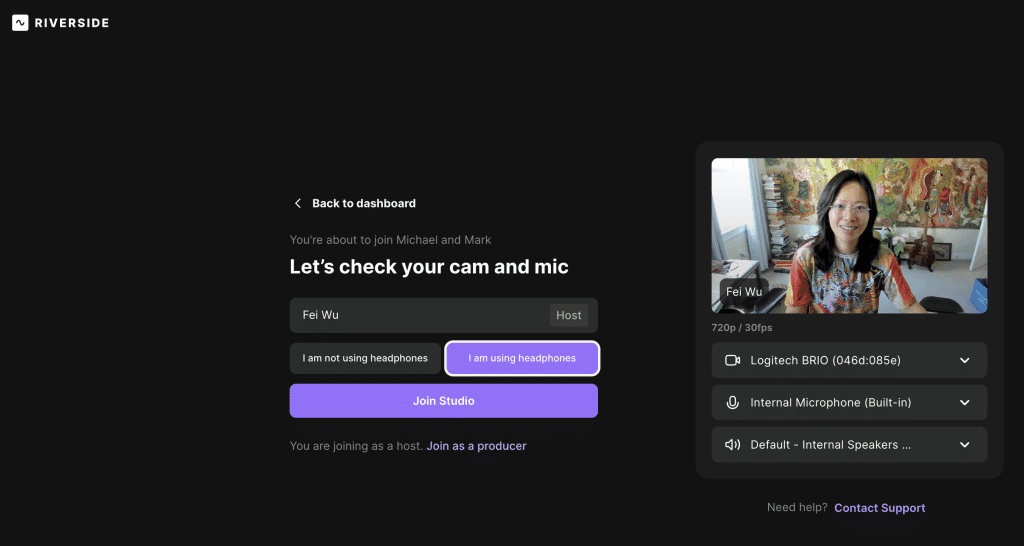Image resolution: width=1024 pixels, height=546 pixels.
Task: Click the back arrow beside Back to dashboard
Action: [298, 203]
